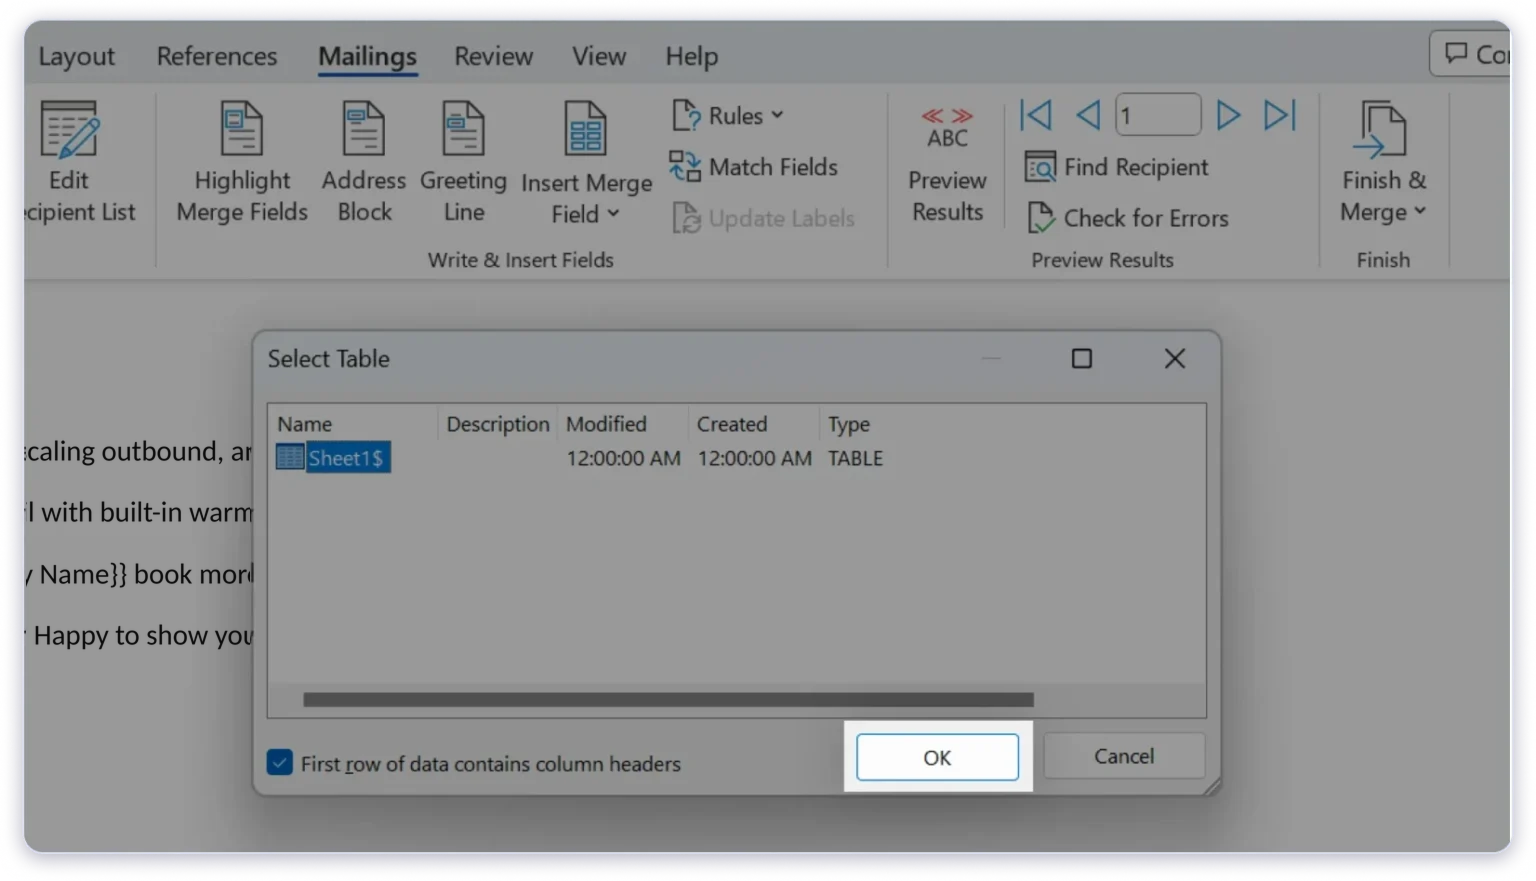Click the horizontal scrollbar in table list
This screenshot has height=881, width=1536.
click(668, 700)
